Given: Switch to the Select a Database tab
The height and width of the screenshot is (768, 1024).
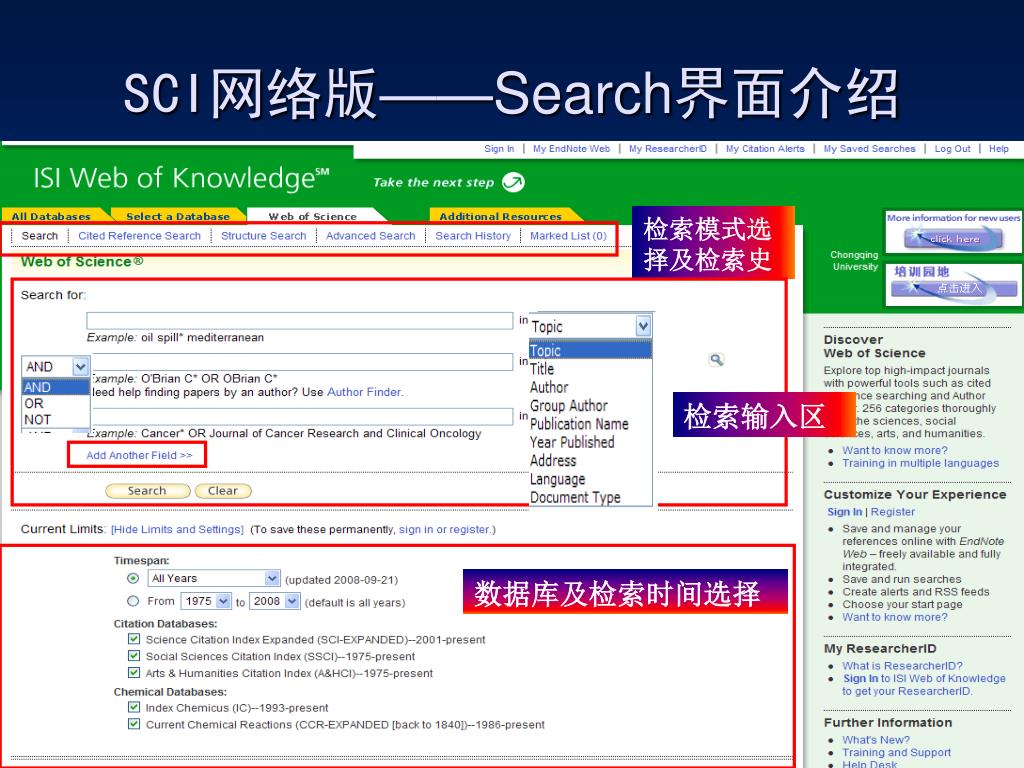Looking at the screenshot, I should click(x=178, y=216).
